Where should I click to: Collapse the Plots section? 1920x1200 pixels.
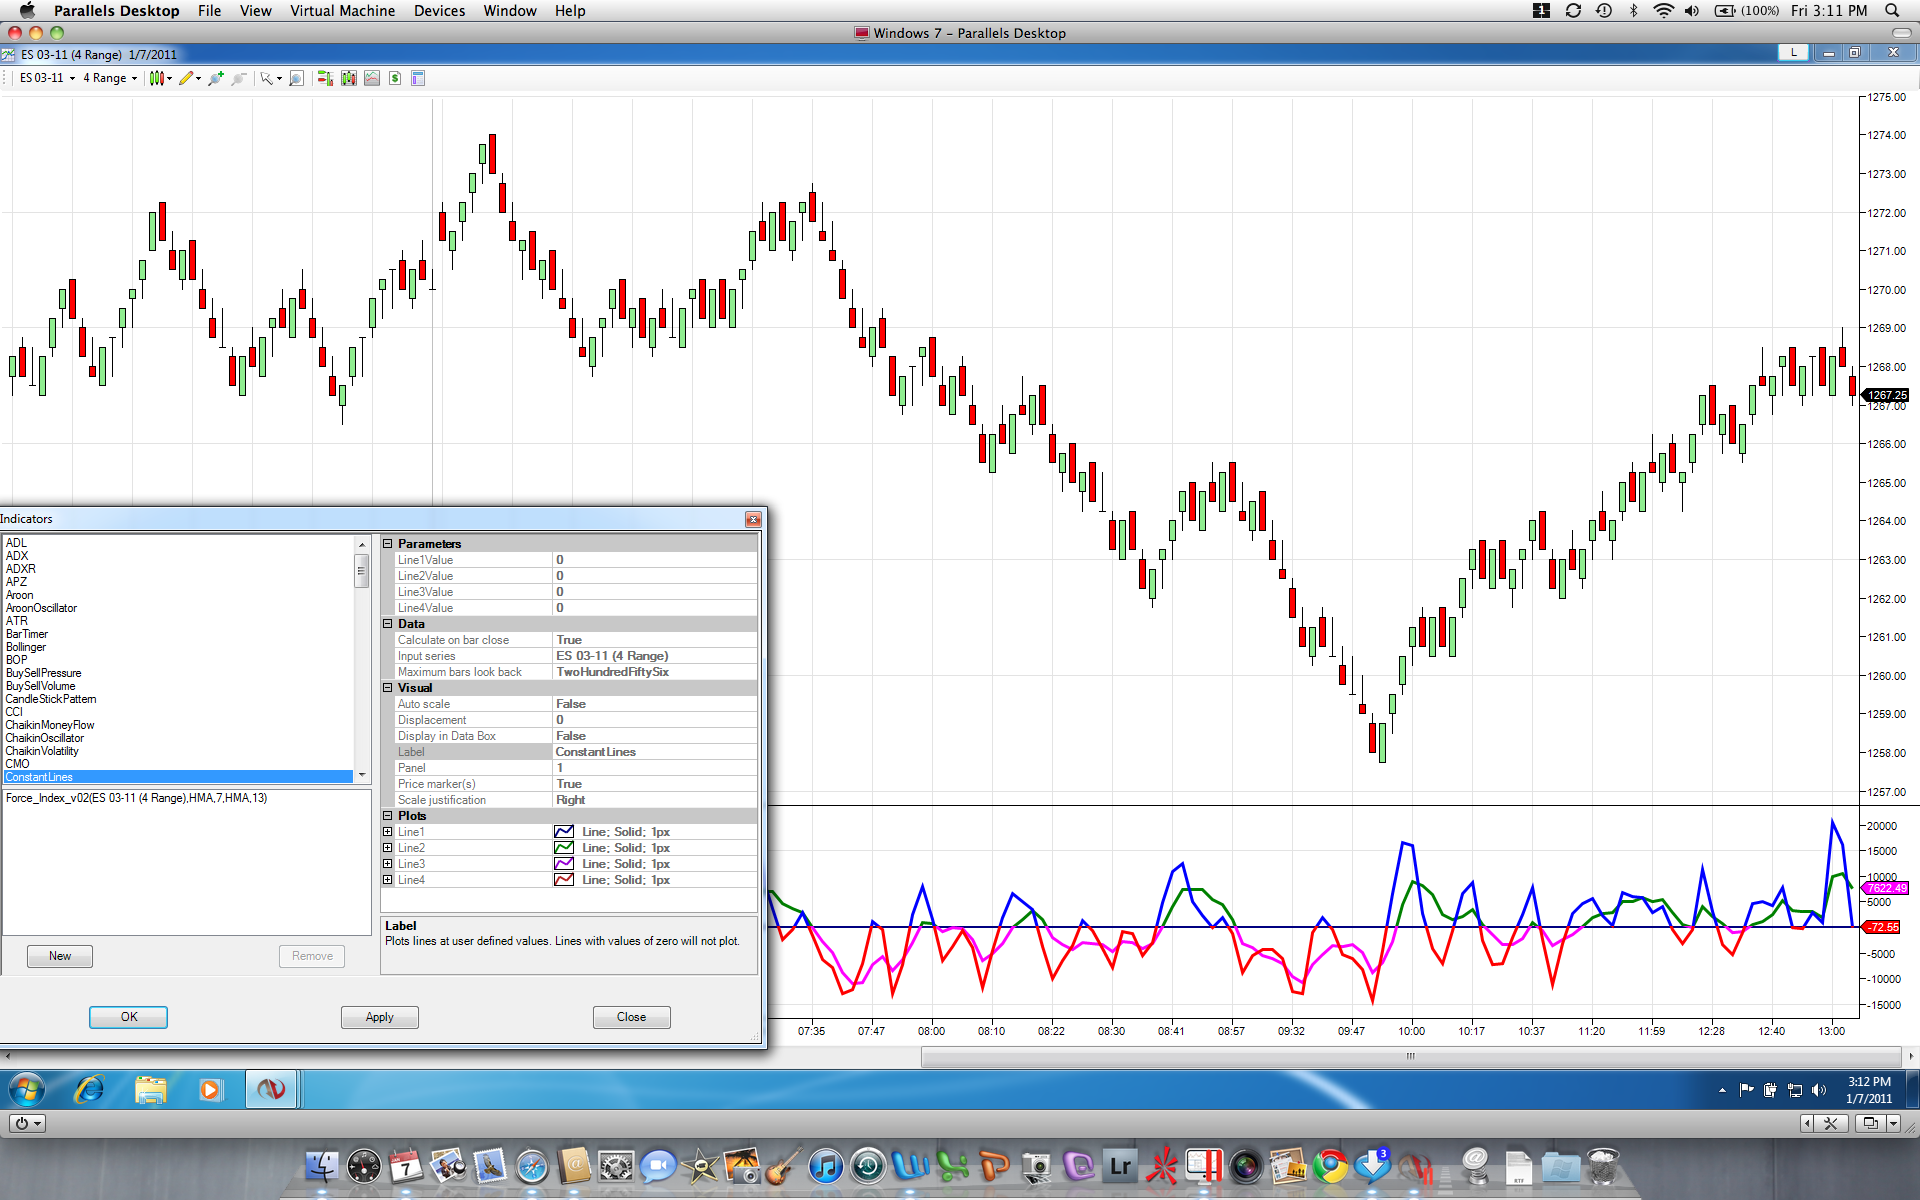click(388, 816)
